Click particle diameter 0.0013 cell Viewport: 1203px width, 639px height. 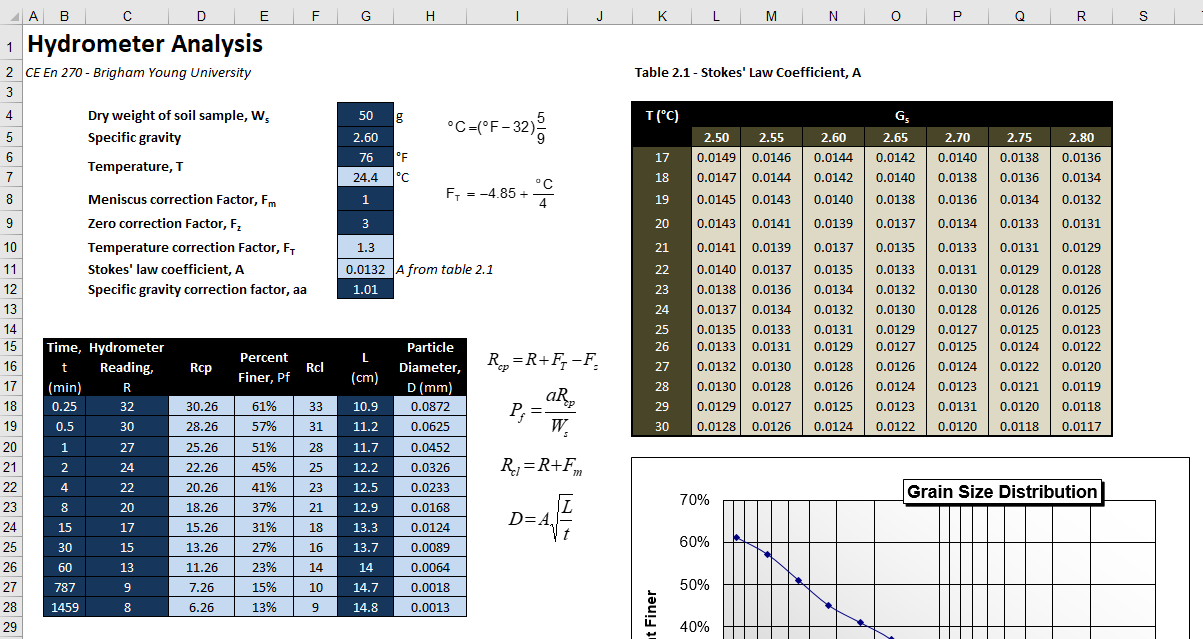click(430, 607)
